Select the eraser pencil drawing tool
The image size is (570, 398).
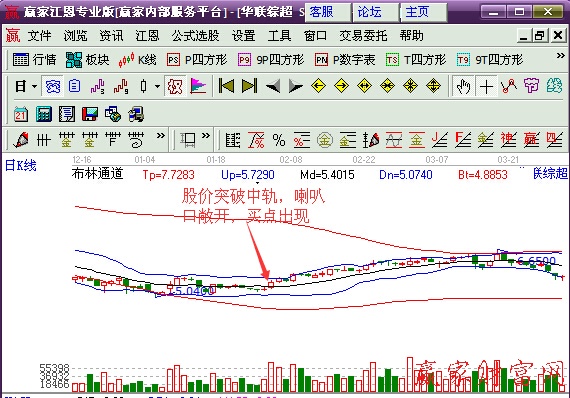click(21, 140)
